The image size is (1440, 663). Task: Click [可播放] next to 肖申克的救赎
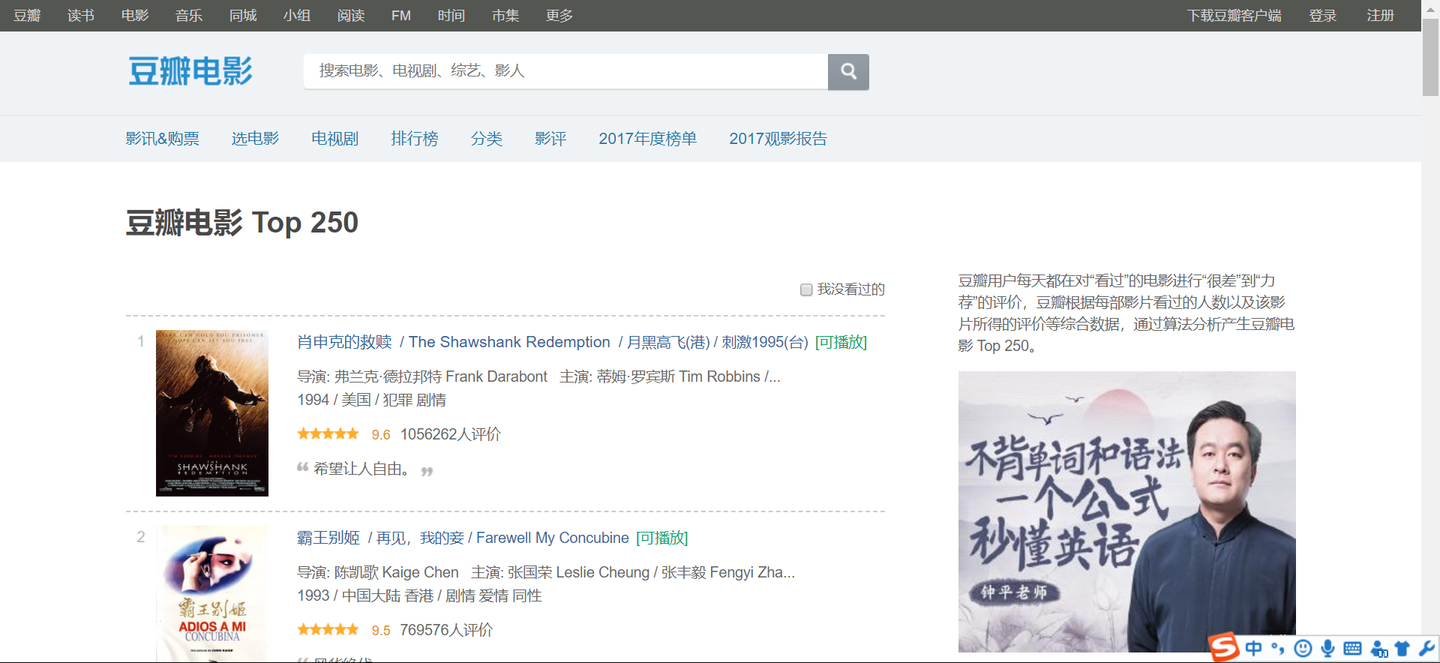pos(841,342)
